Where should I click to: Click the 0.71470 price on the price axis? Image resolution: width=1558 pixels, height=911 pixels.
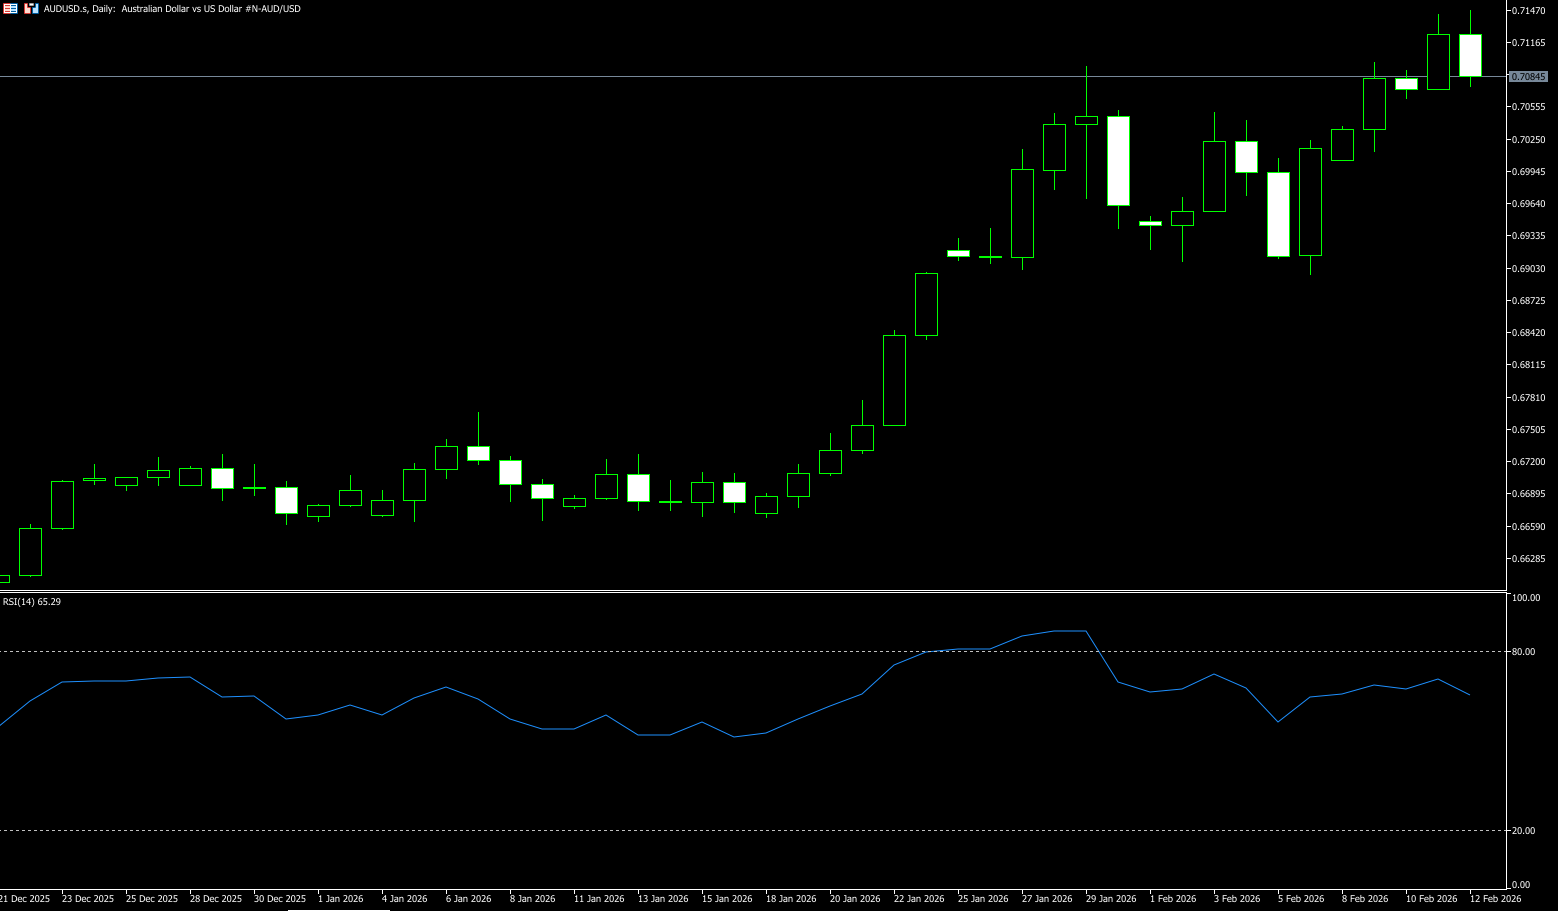[x=1528, y=10]
